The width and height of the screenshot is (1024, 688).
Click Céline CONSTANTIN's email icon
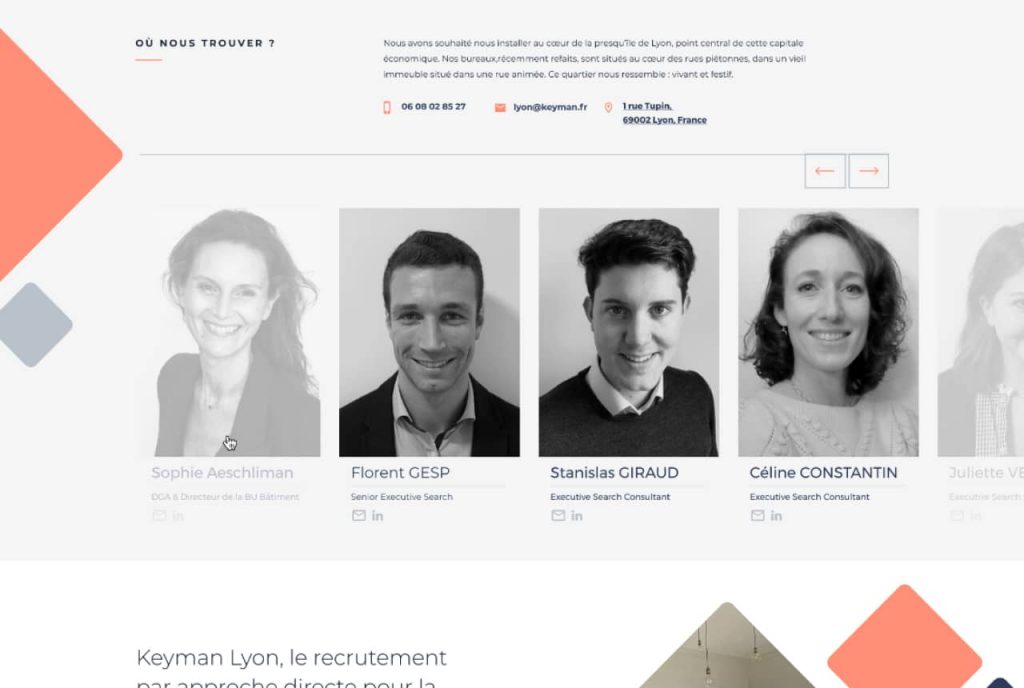pos(757,516)
